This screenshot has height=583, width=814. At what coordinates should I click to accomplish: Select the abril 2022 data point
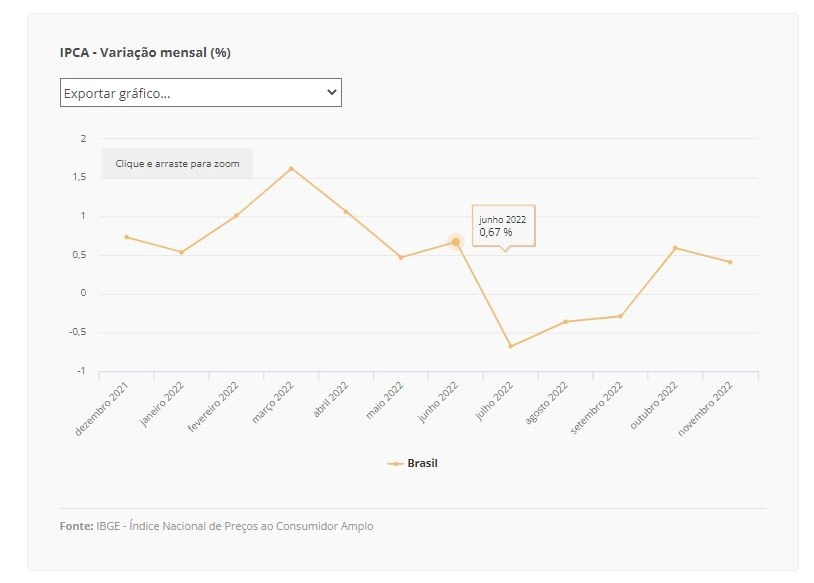(x=346, y=212)
